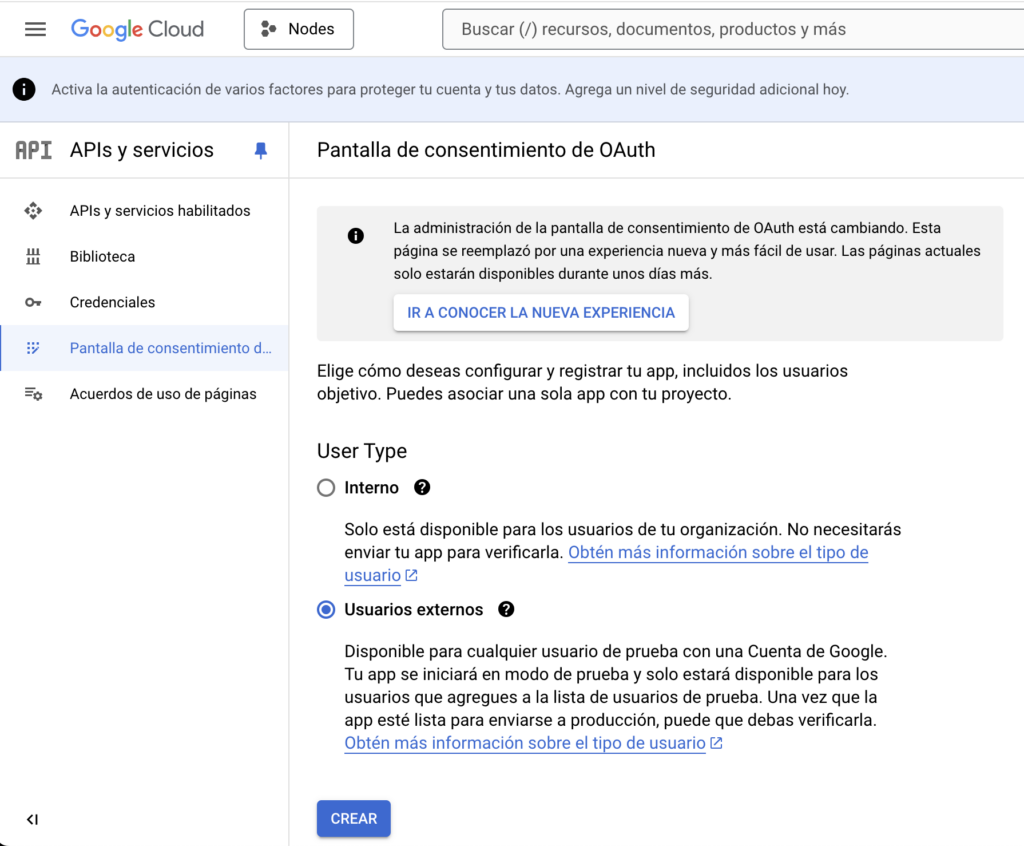Click IR A CONOCER LA NUEVA EXPERIENCIA
The image size is (1024, 846).
pyautogui.click(x=541, y=313)
